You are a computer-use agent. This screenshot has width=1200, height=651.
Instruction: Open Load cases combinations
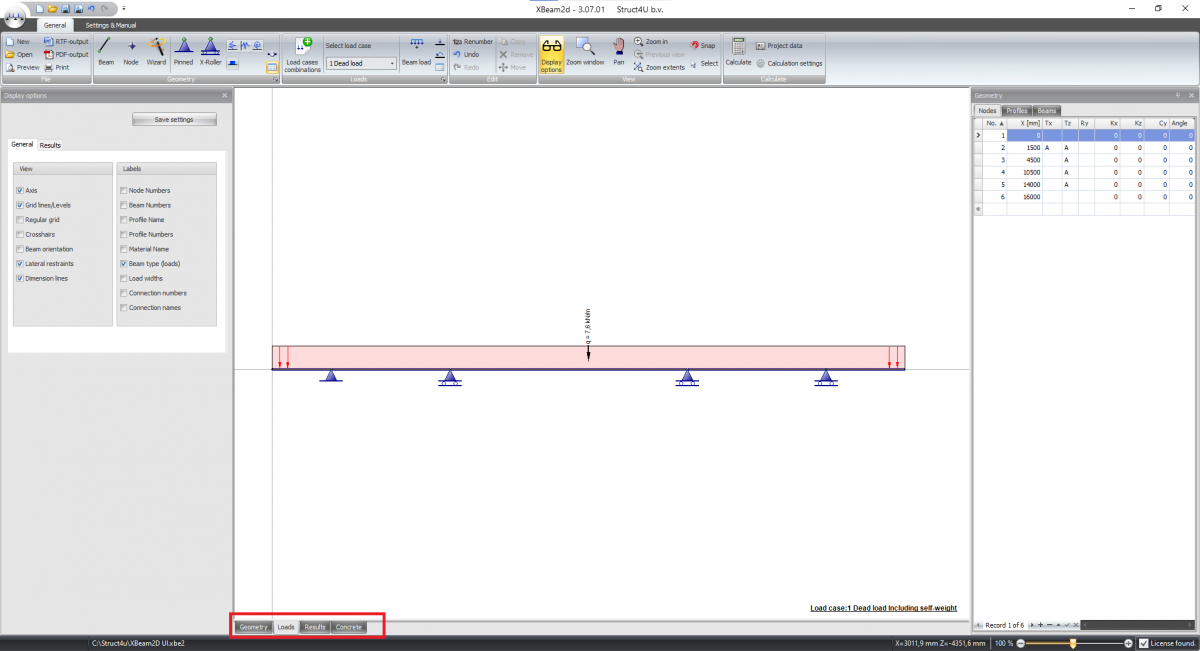pos(302,52)
